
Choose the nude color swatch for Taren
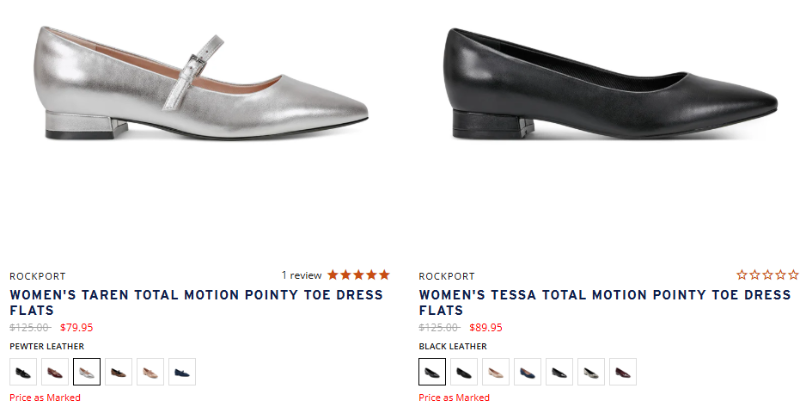pos(150,372)
